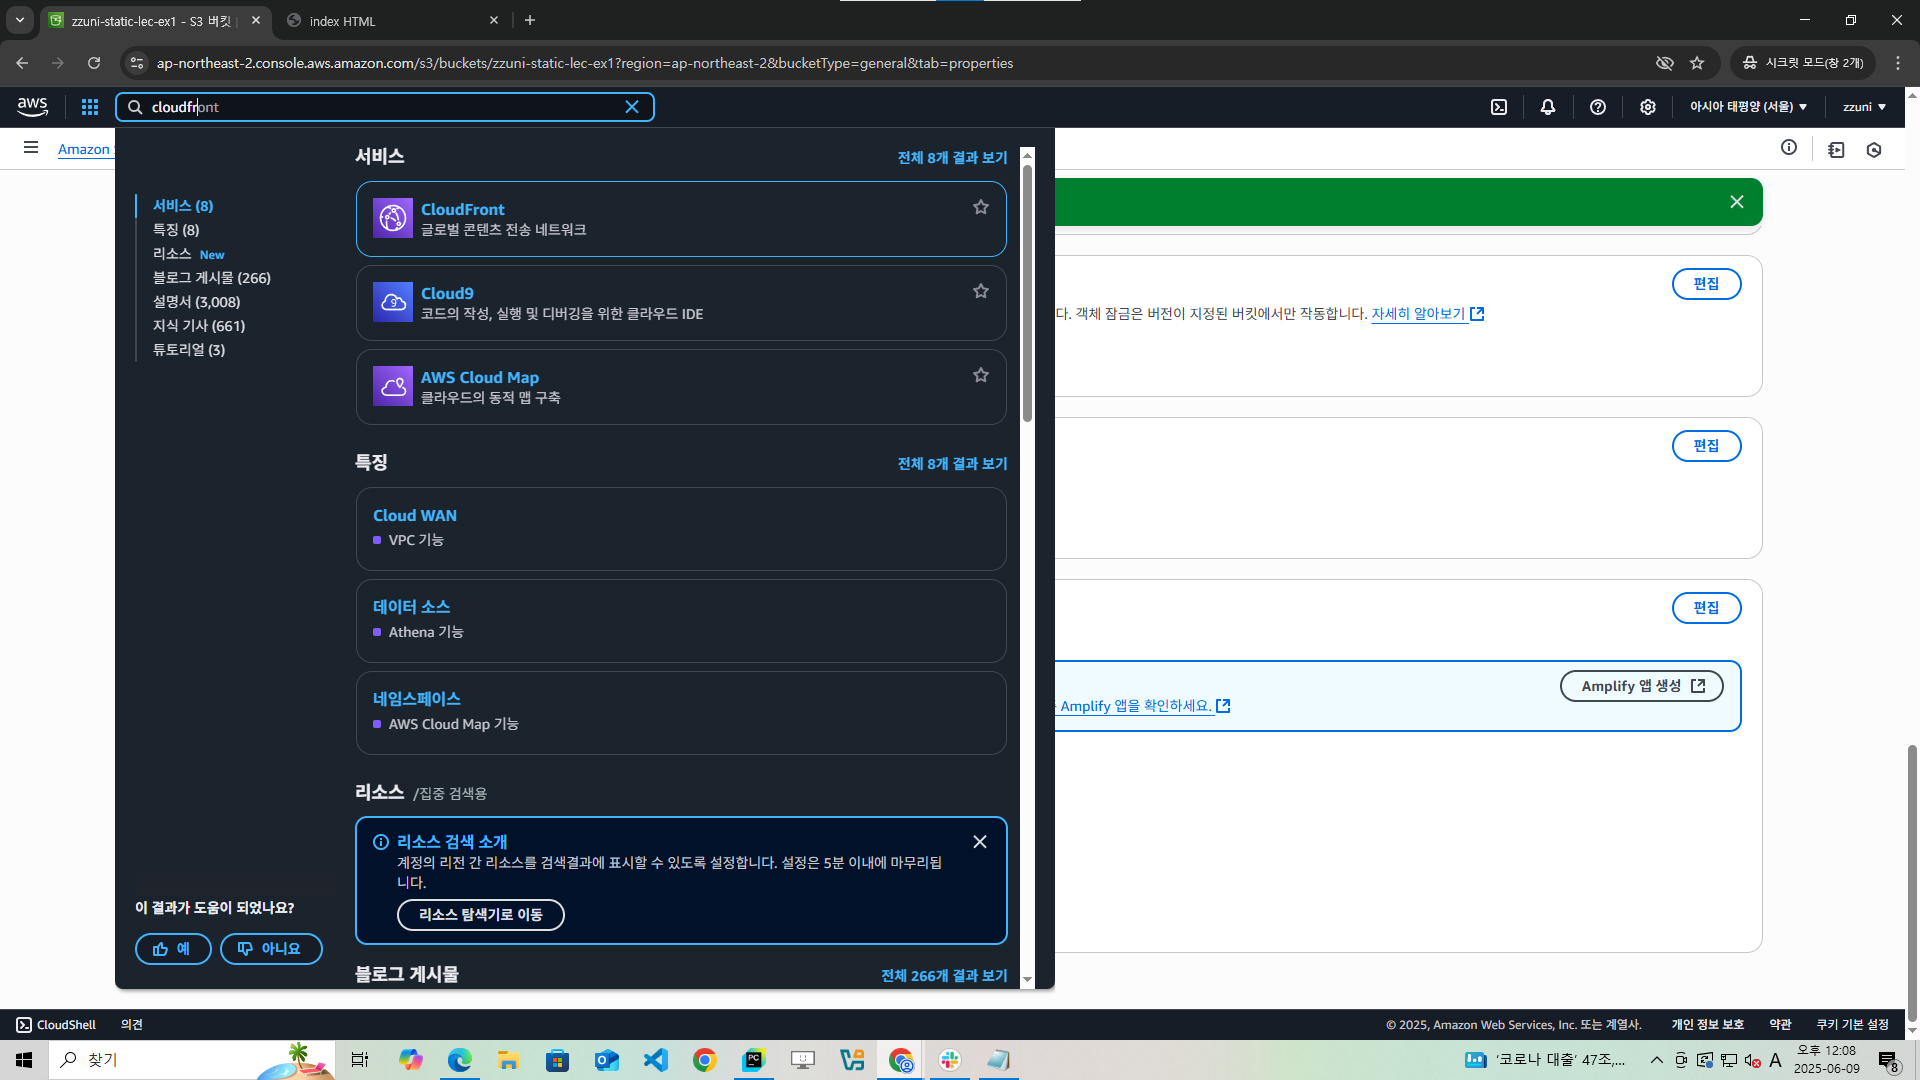The height and width of the screenshot is (1080, 1920).
Task: Open the help question mark icon
Action: click(1598, 107)
